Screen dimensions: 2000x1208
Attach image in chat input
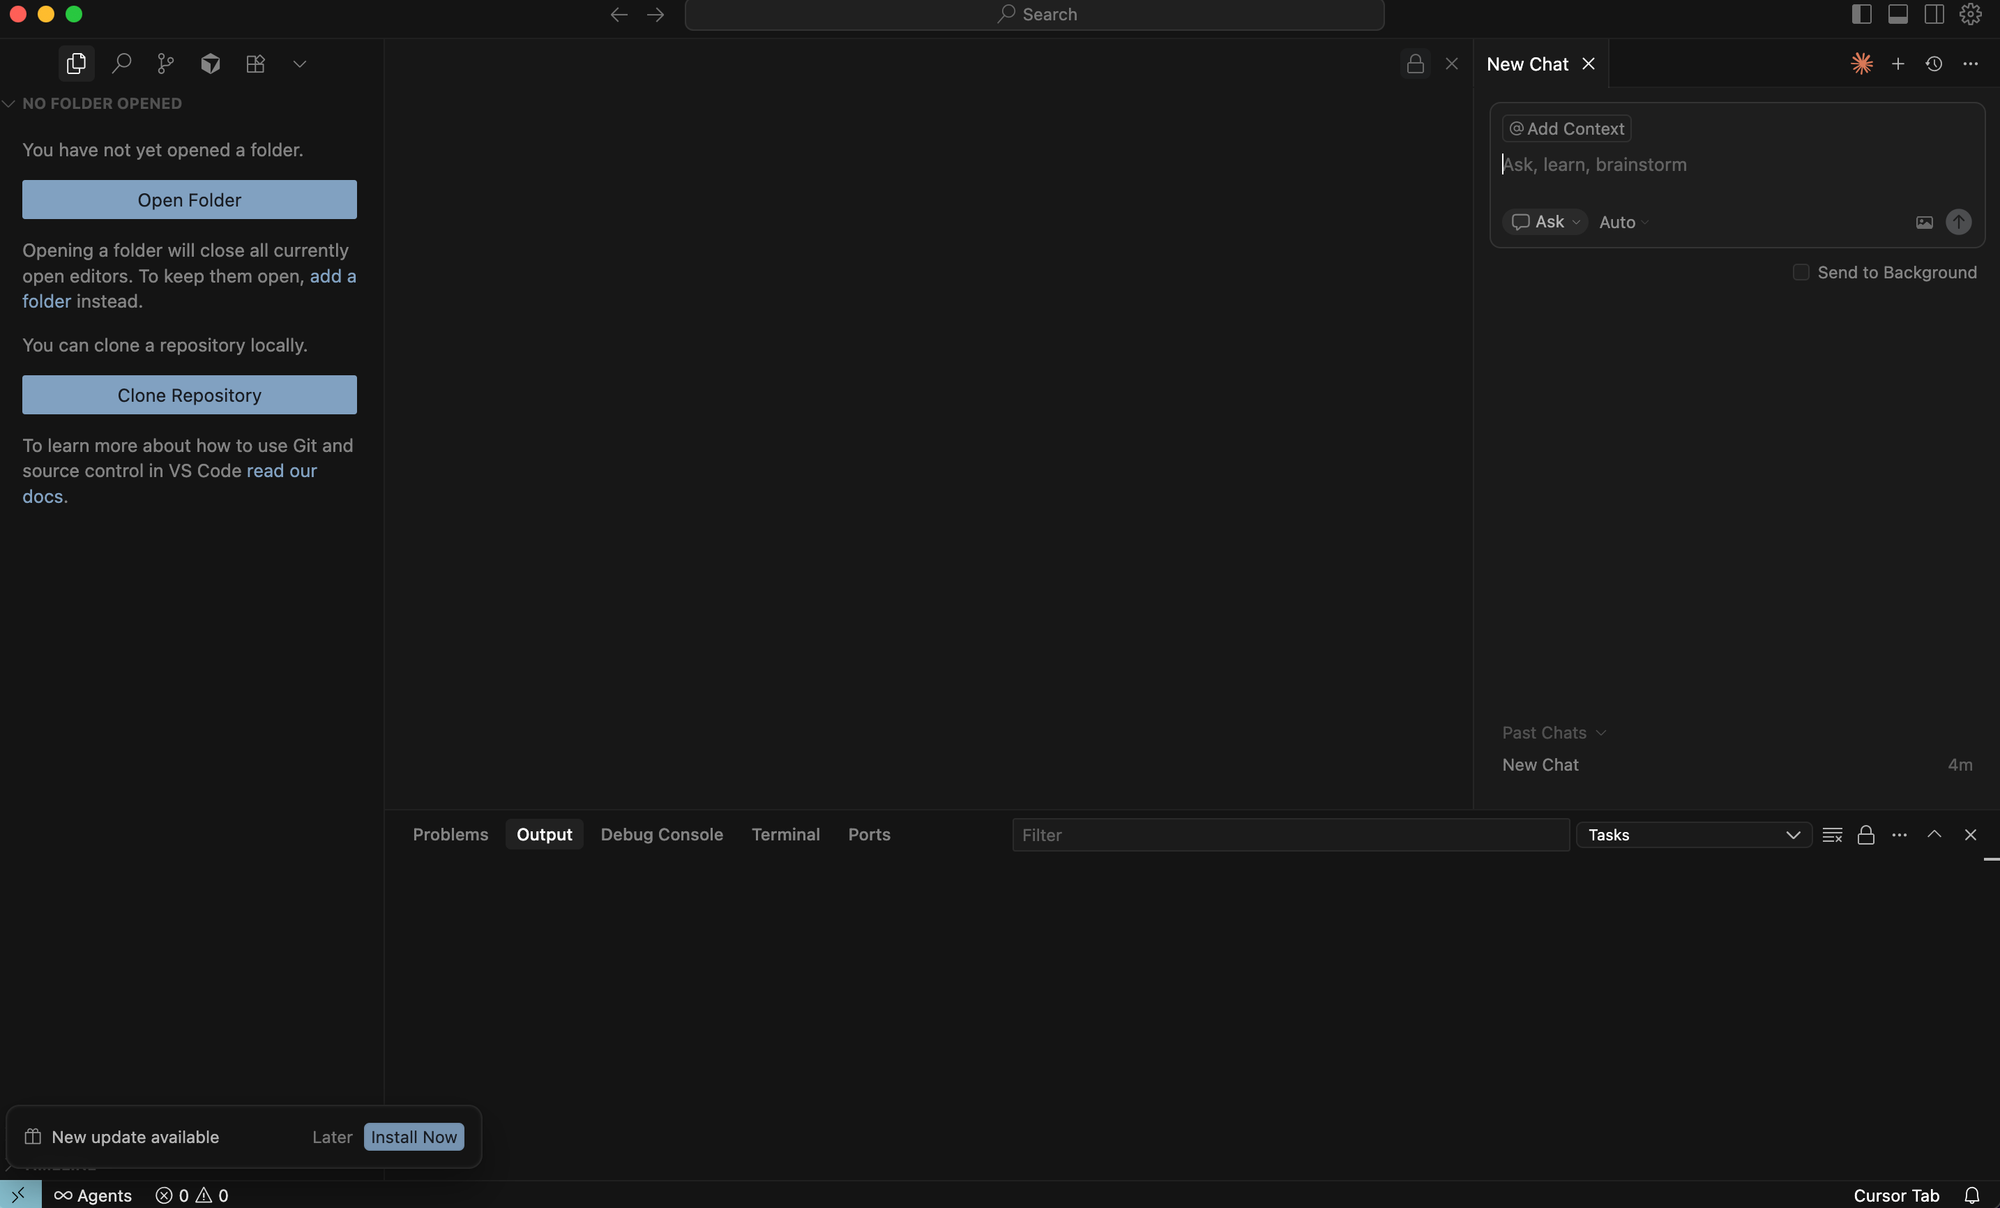click(x=1924, y=222)
